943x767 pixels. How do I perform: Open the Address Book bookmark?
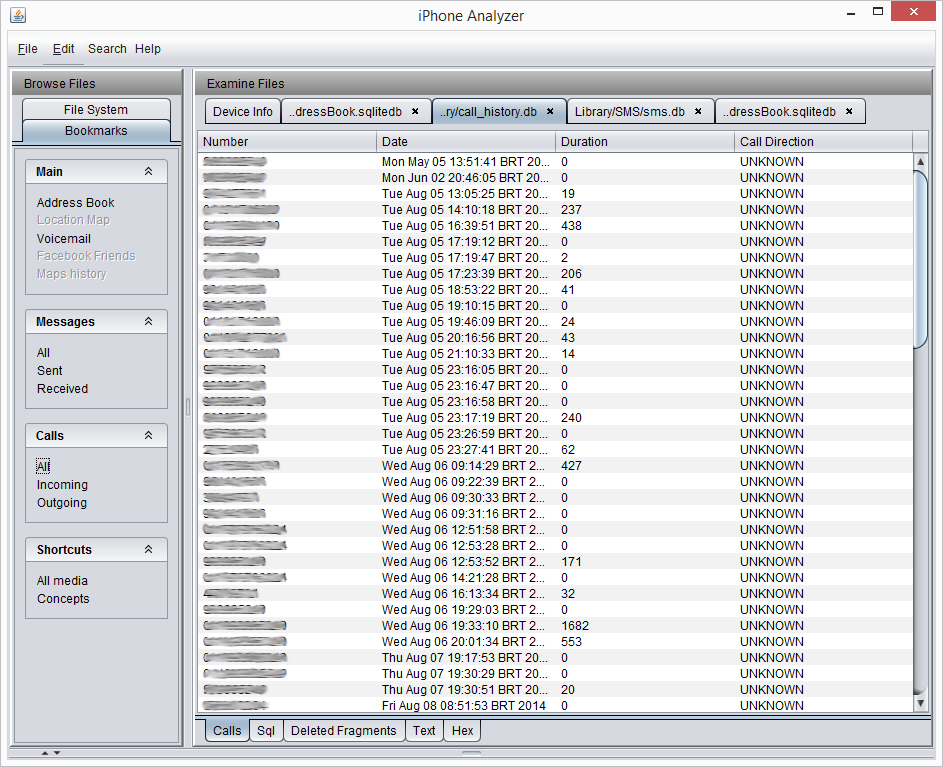76,203
